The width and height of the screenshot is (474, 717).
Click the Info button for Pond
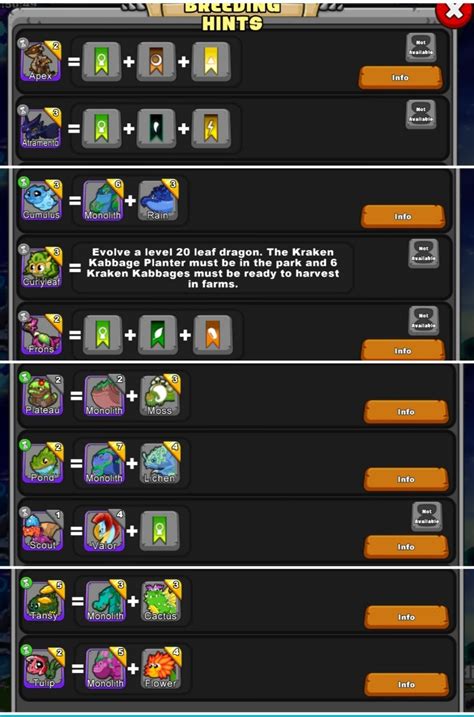point(406,479)
